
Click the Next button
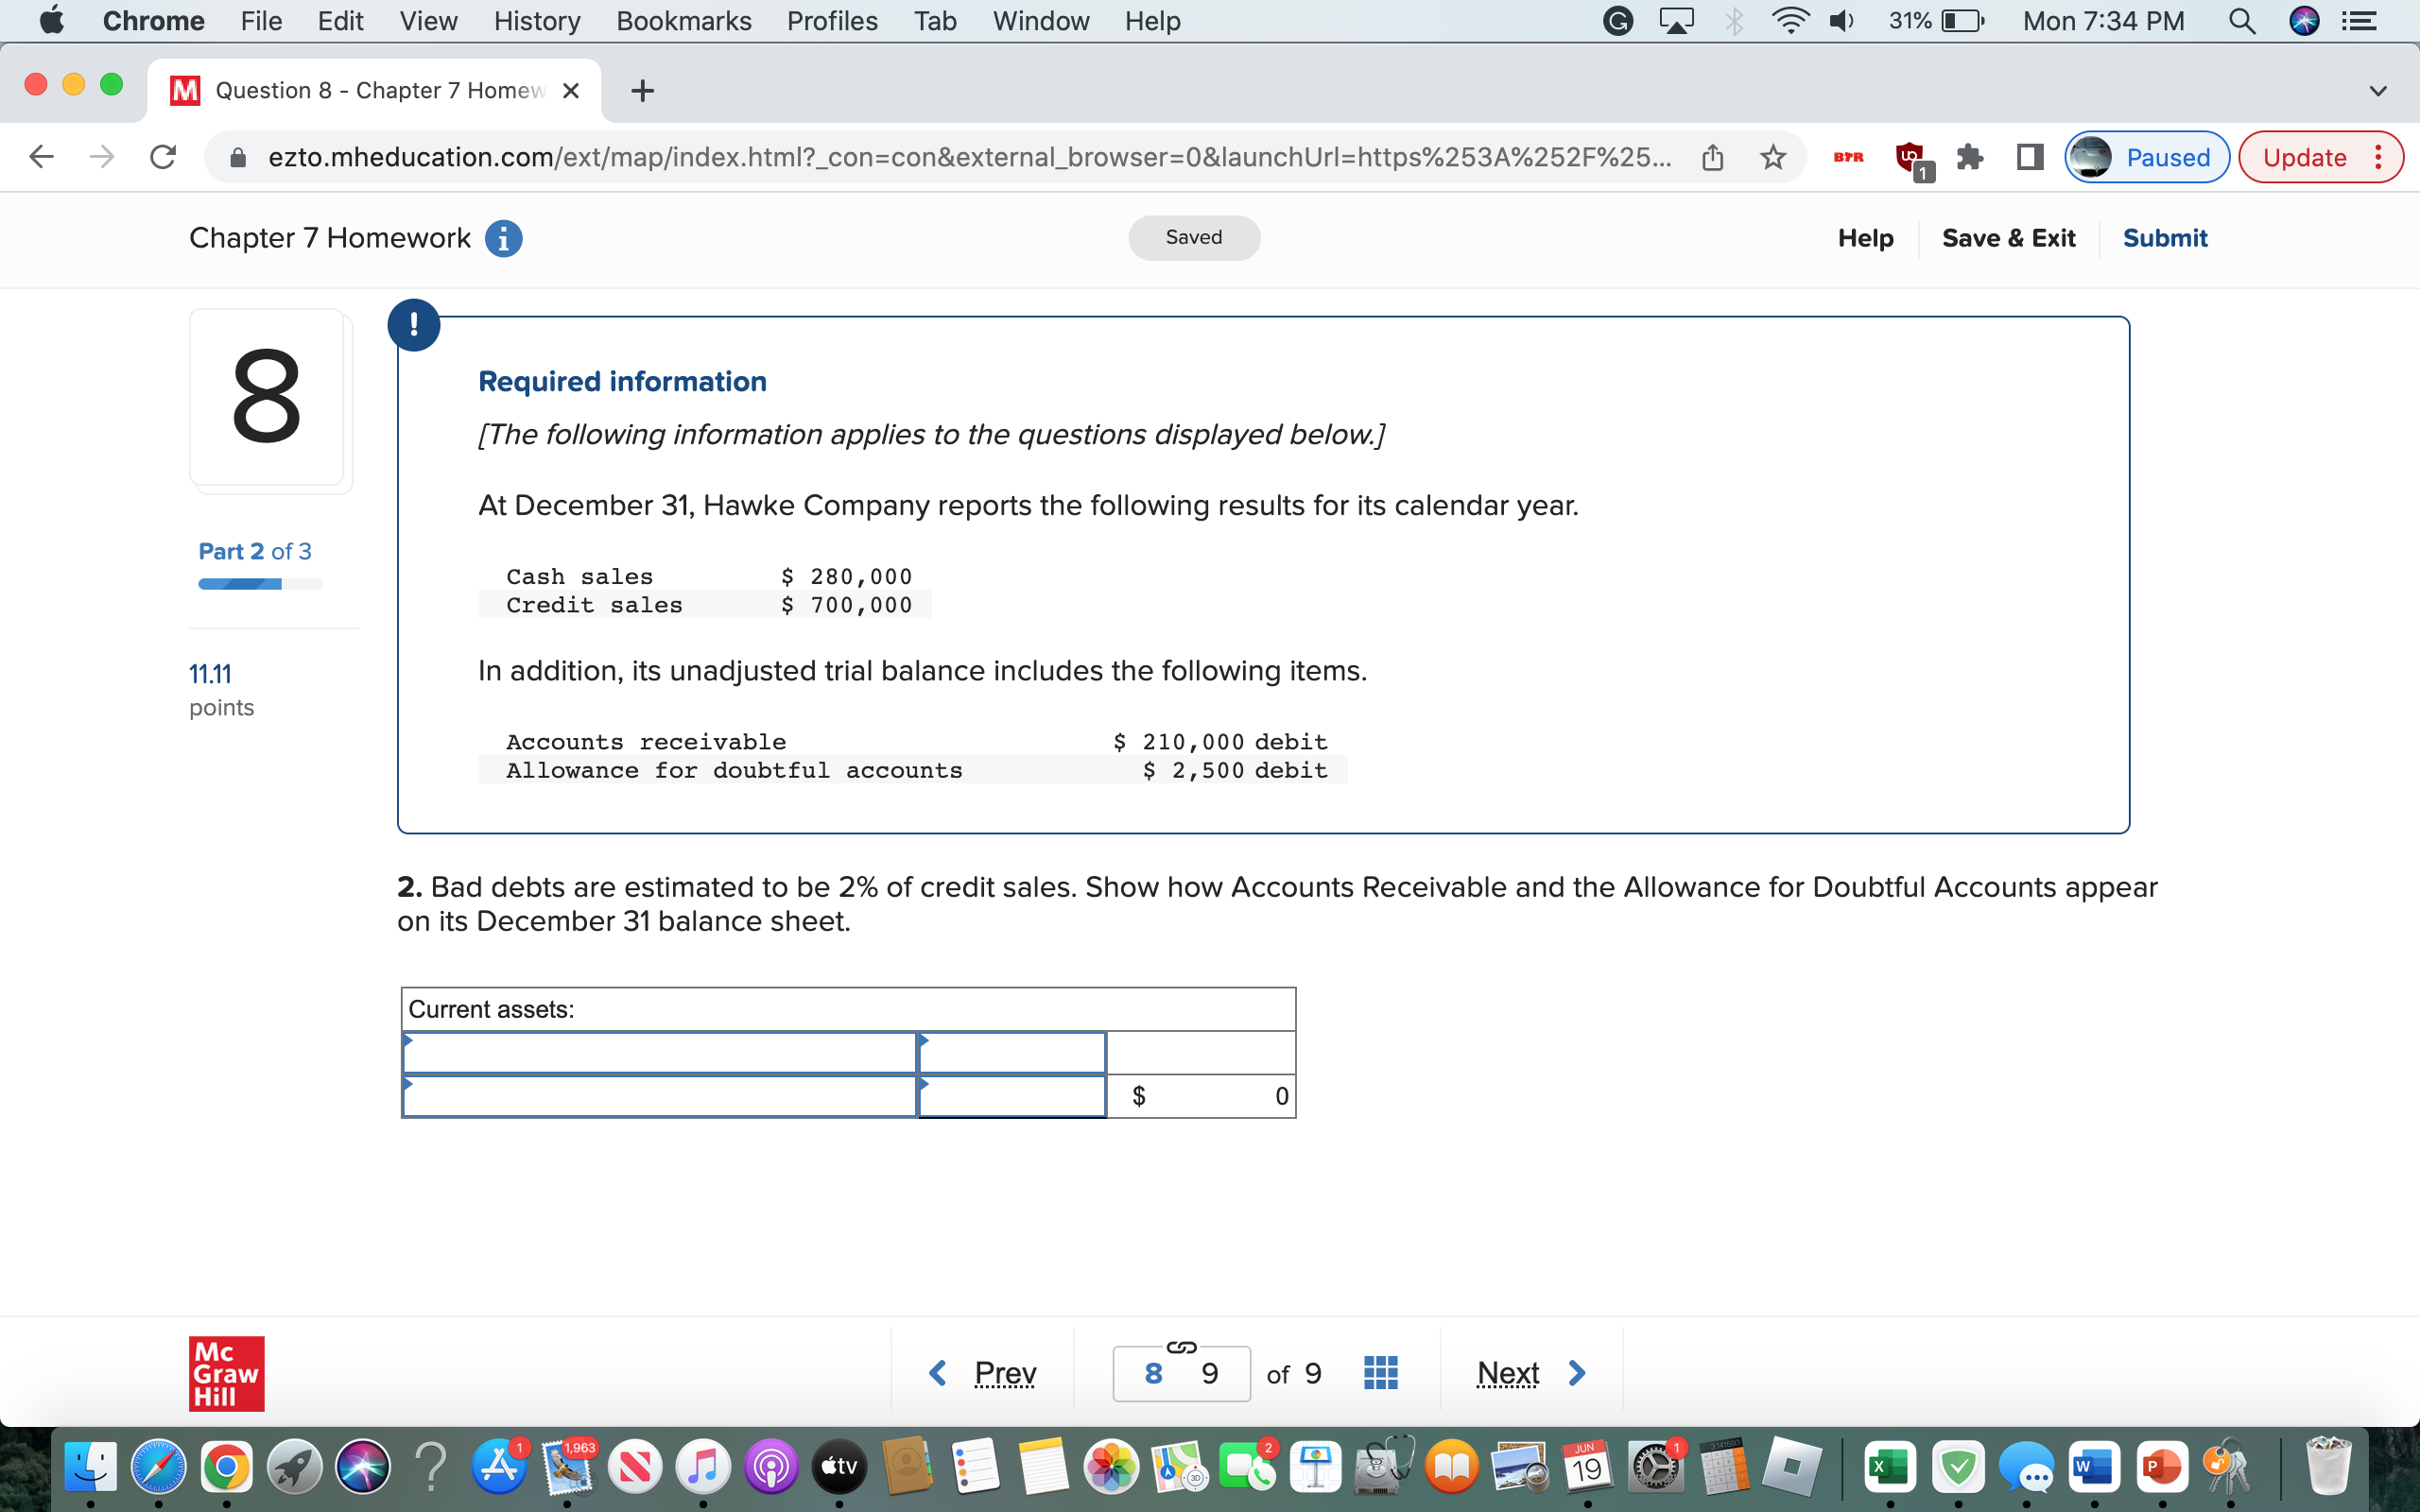pyautogui.click(x=1529, y=1372)
